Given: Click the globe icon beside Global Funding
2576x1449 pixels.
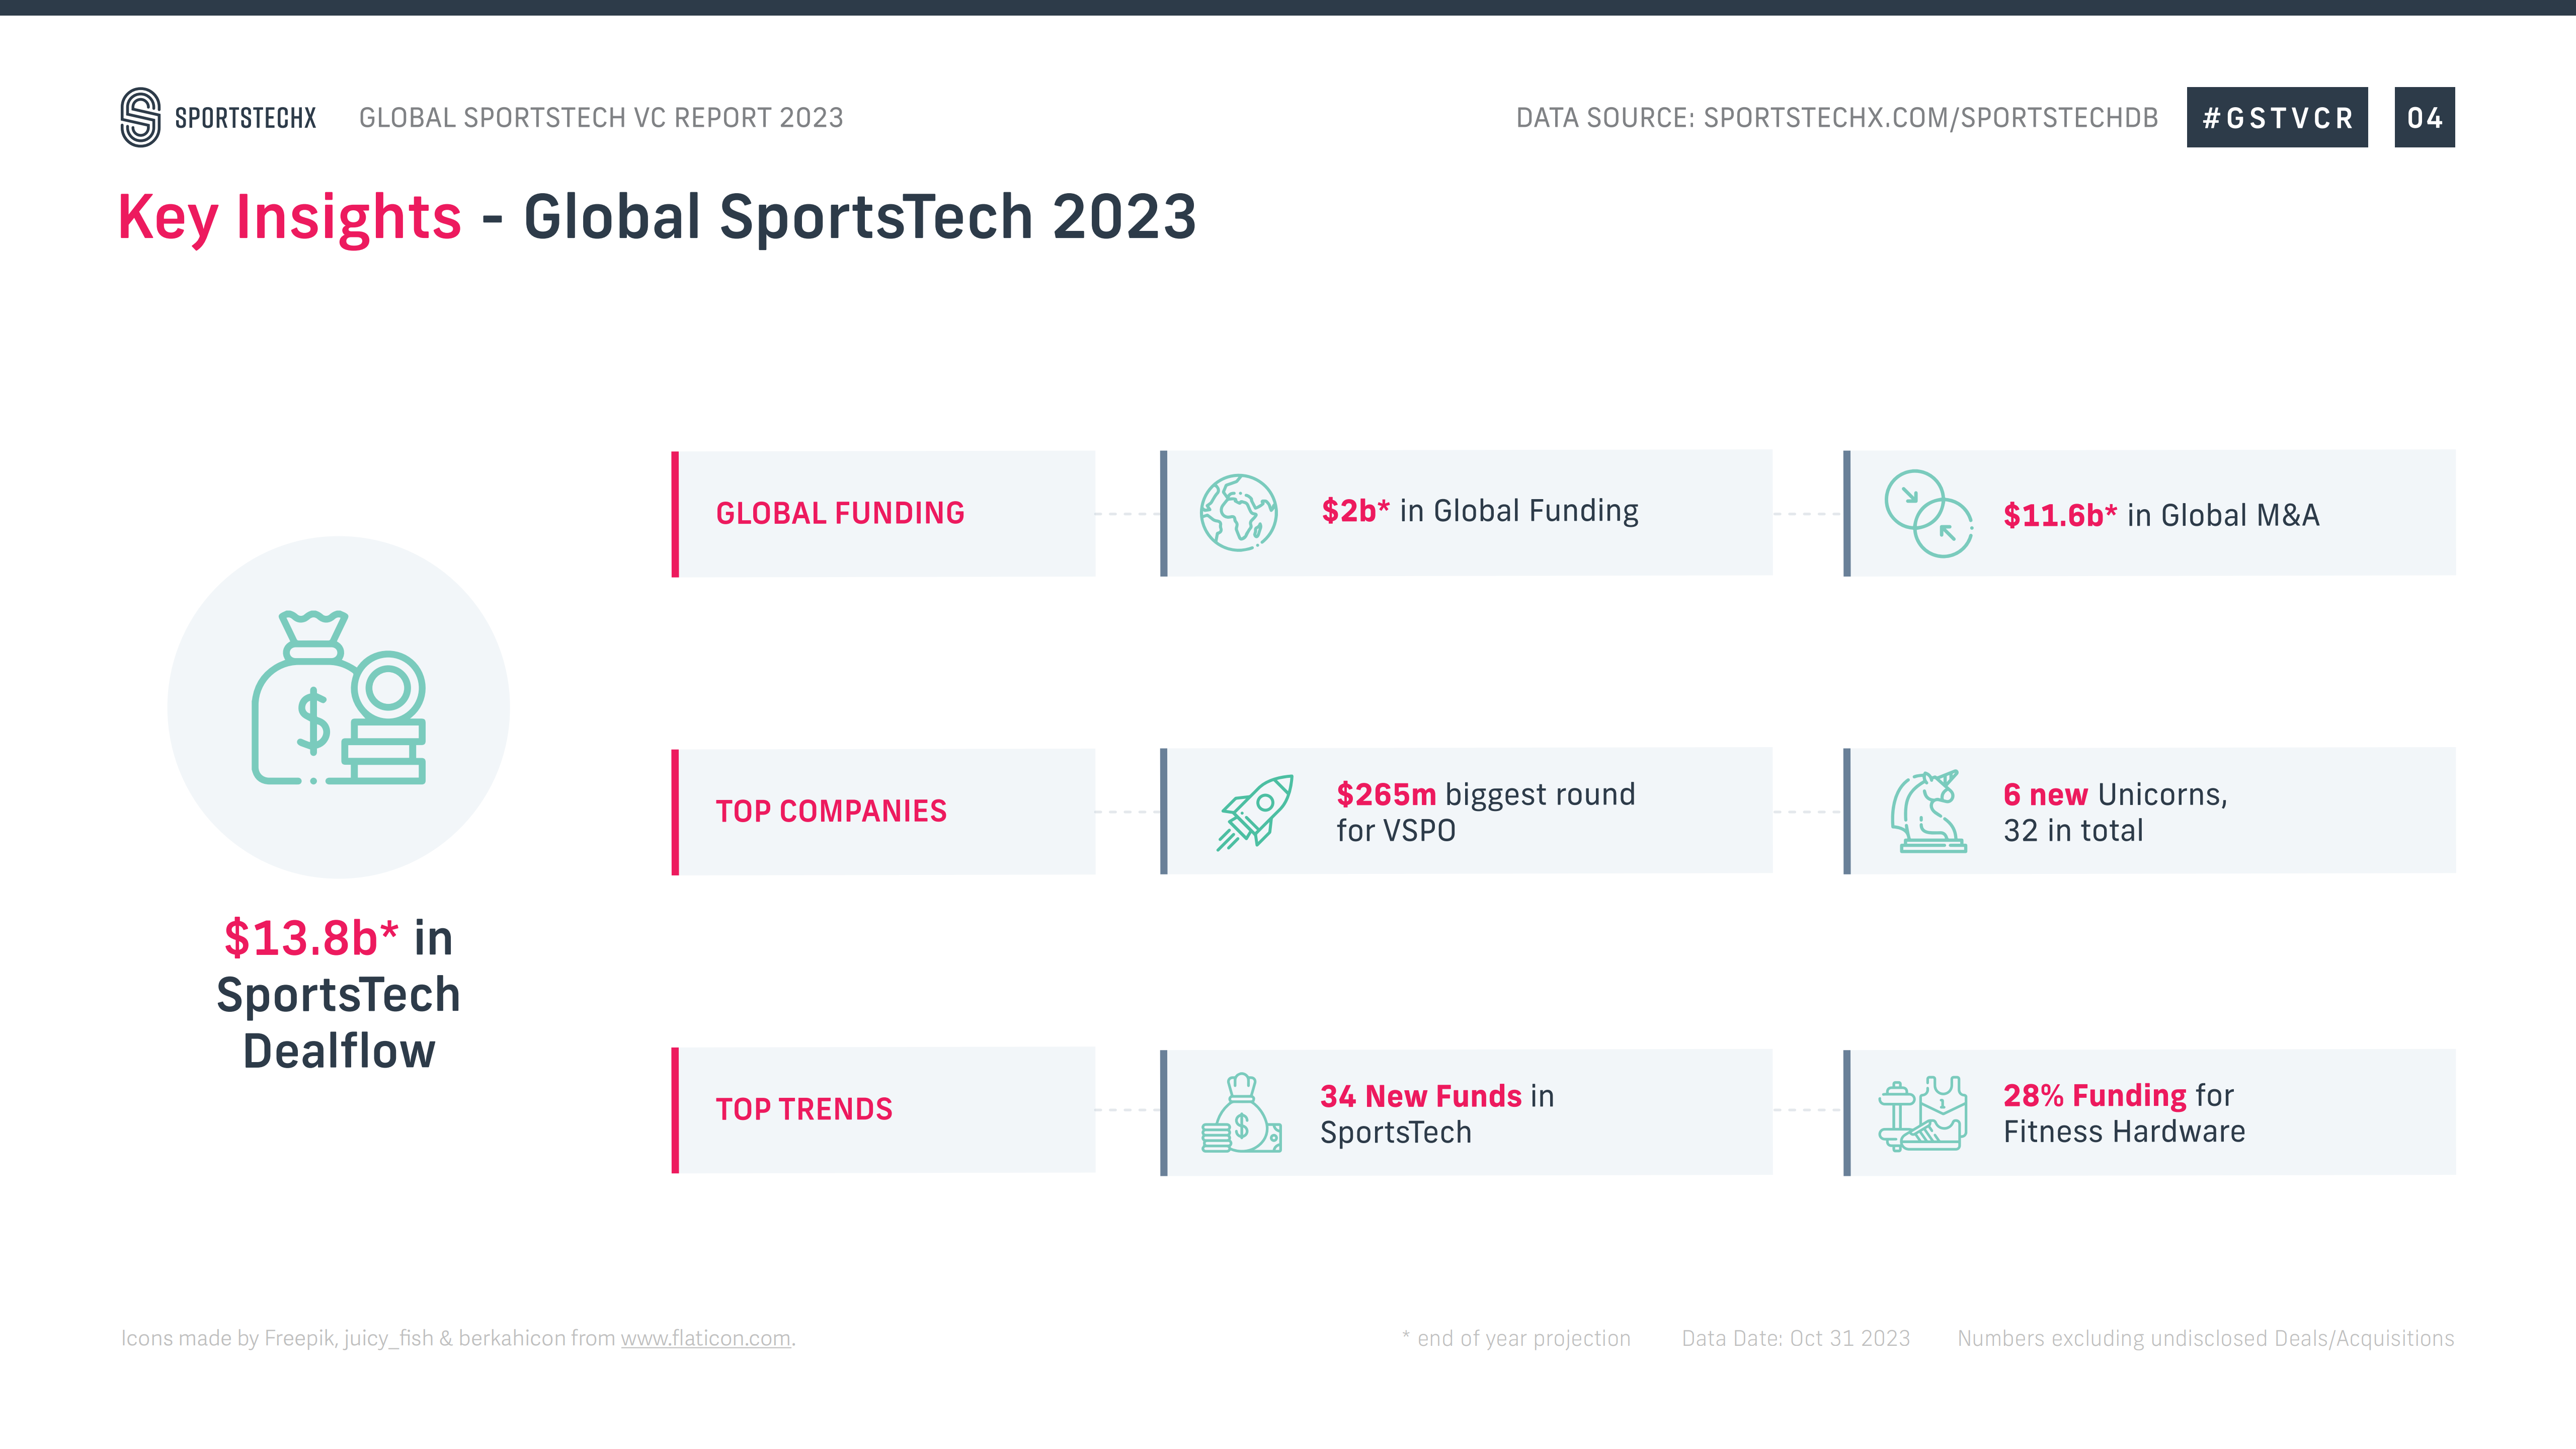Looking at the screenshot, I should [1238, 513].
